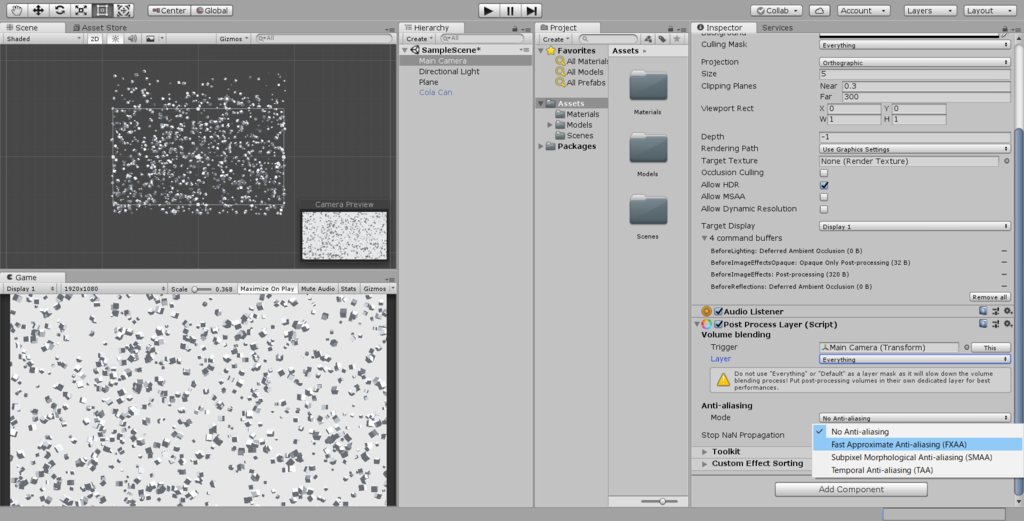Switch to Services tab
The height and width of the screenshot is (521, 1024).
(777, 27)
